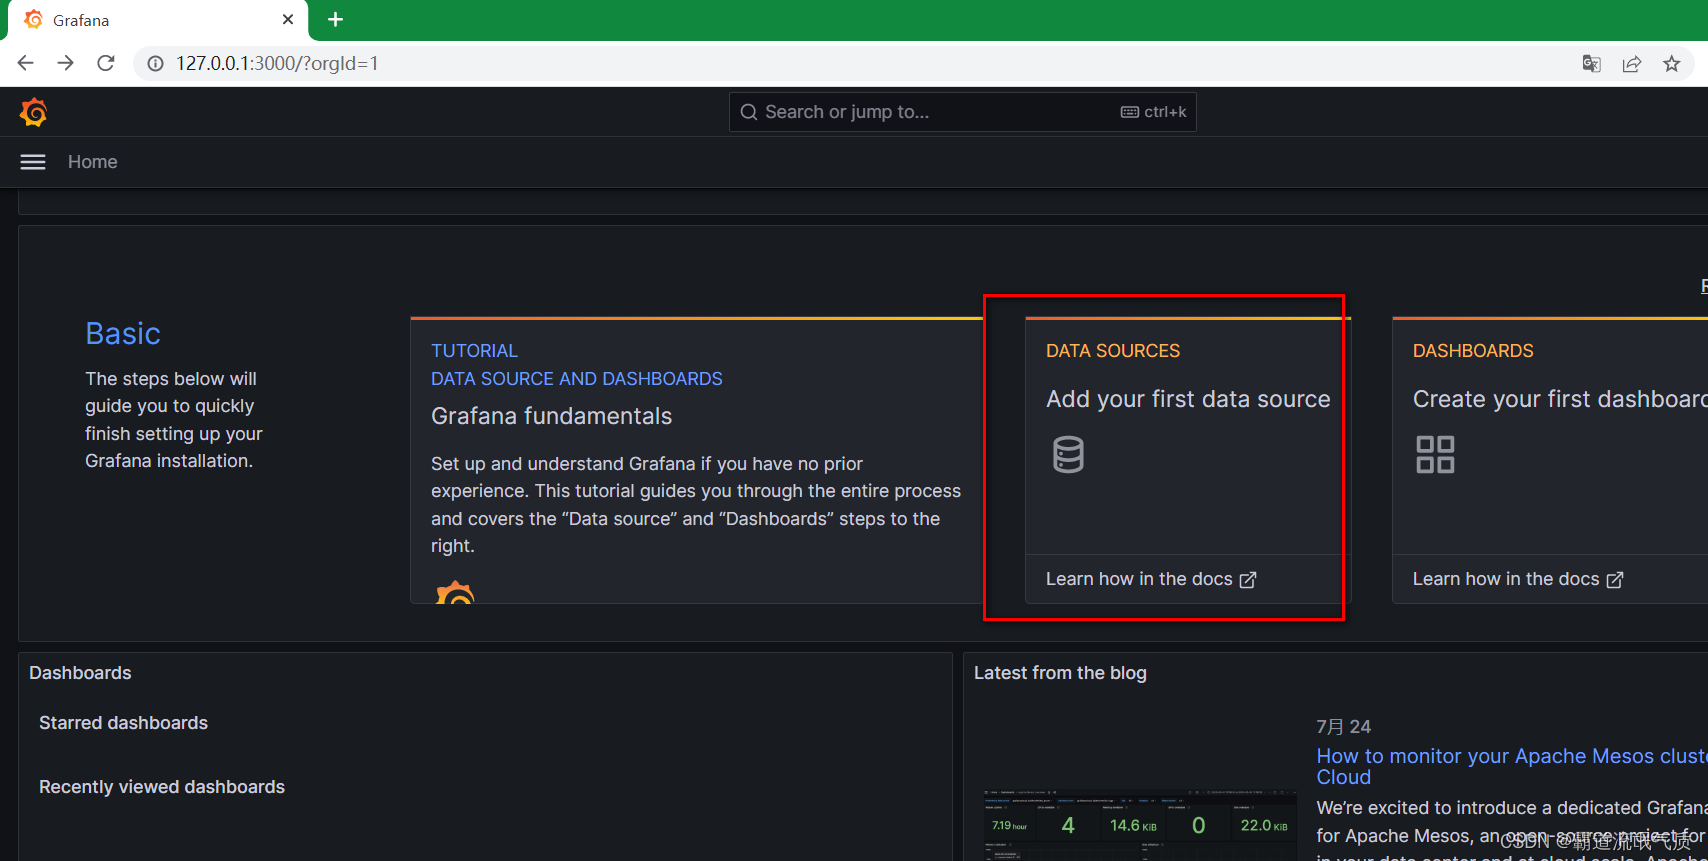Viewport: 1708px width, 861px height.
Task: Click the Home breadcrumb
Action: [x=93, y=162]
